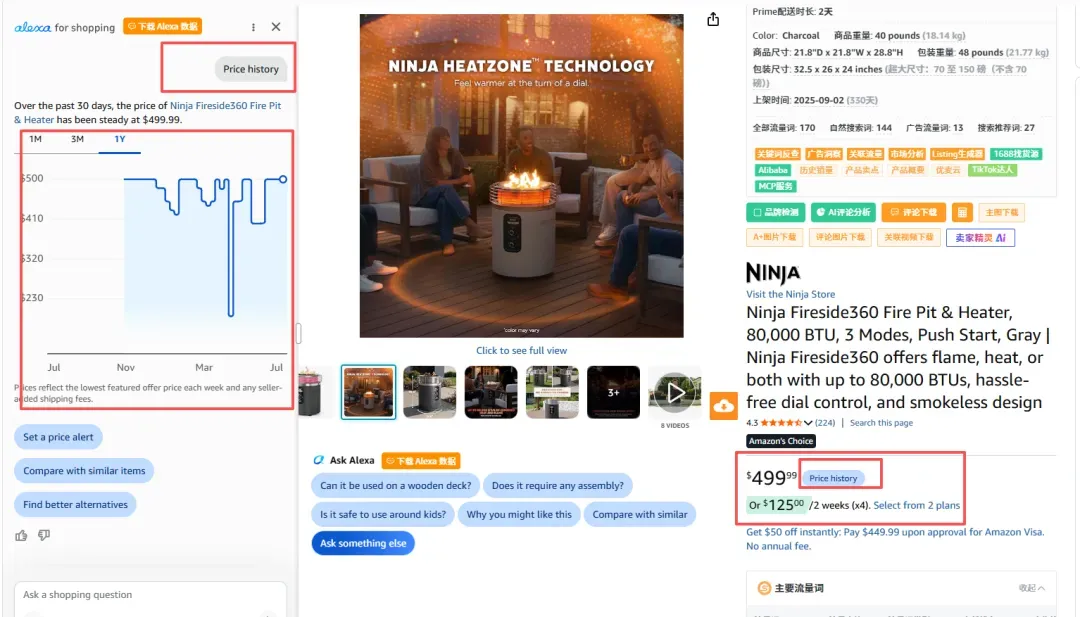The width and height of the screenshot is (1080, 617).
Task: Click the Click to see full view link
Action: coord(521,351)
